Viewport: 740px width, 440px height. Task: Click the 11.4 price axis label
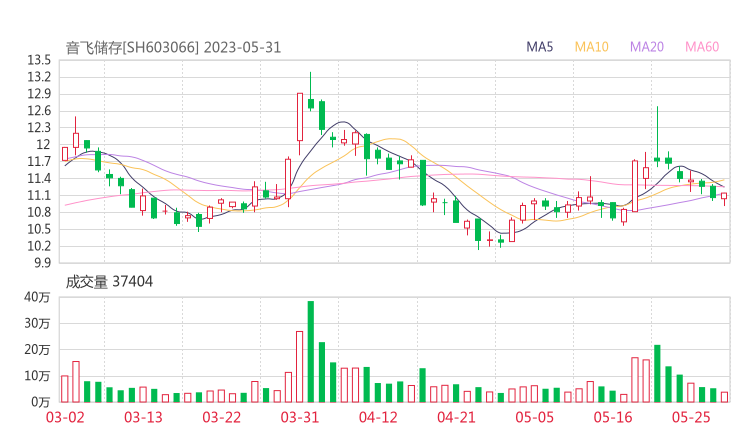coord(39,178)
